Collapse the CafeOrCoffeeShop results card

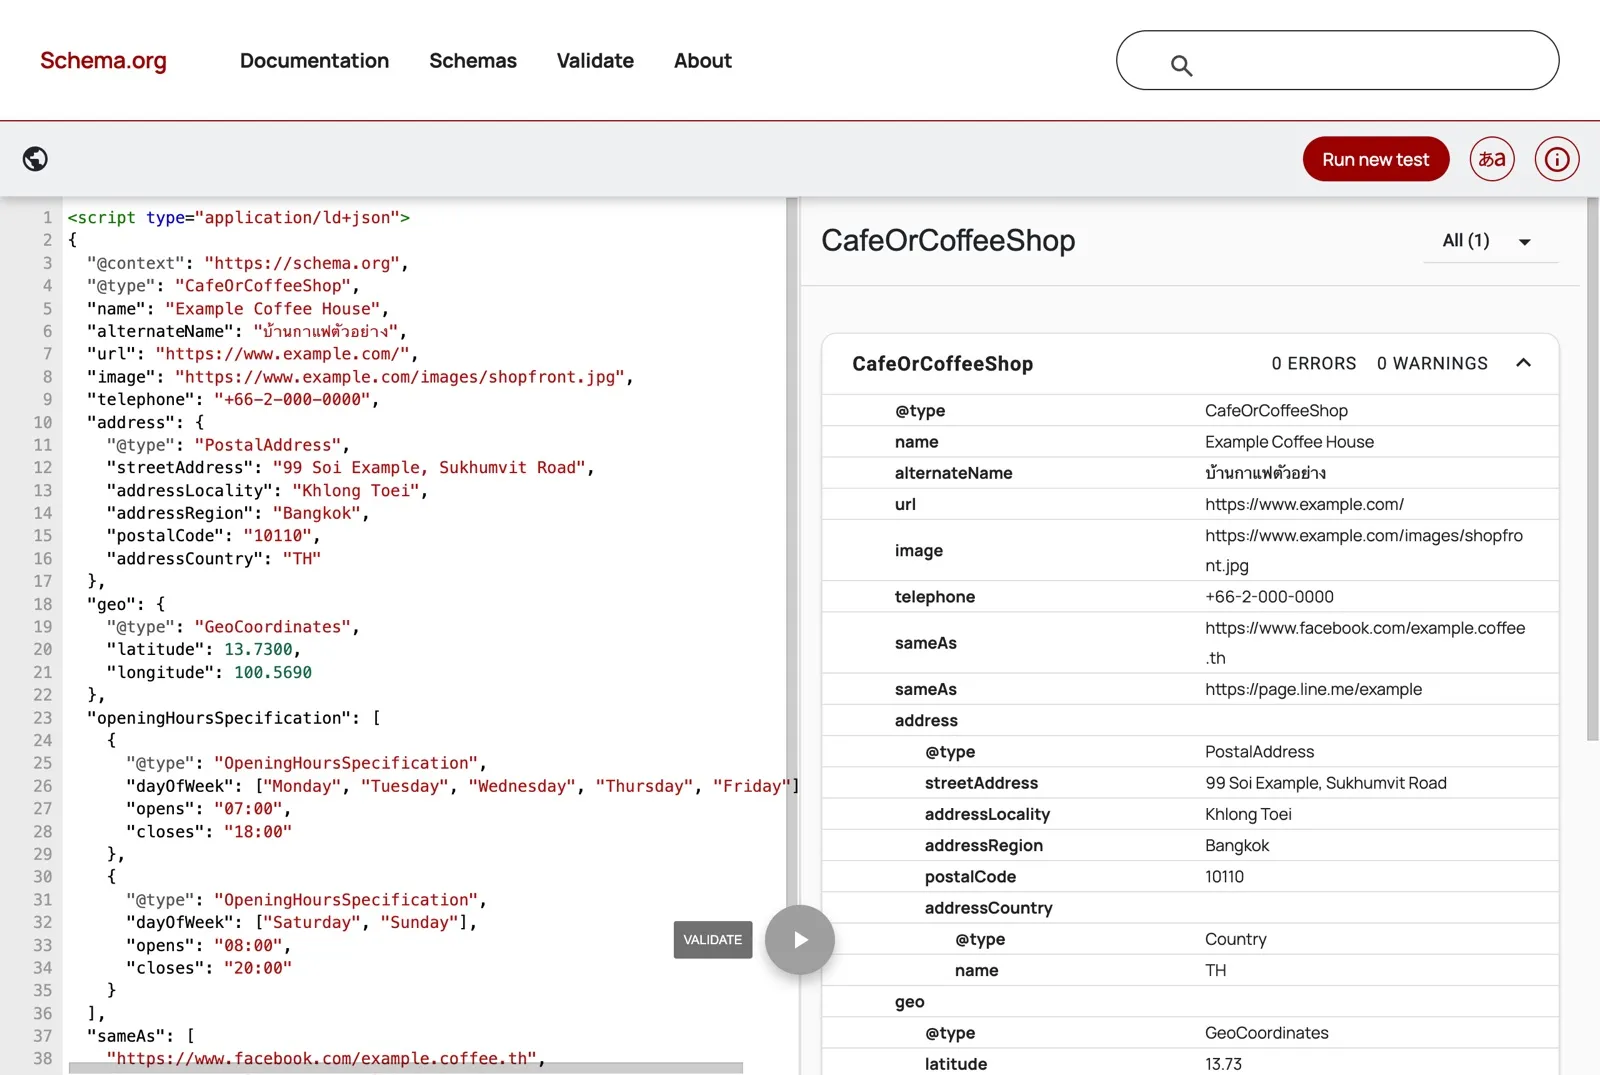1523,363
